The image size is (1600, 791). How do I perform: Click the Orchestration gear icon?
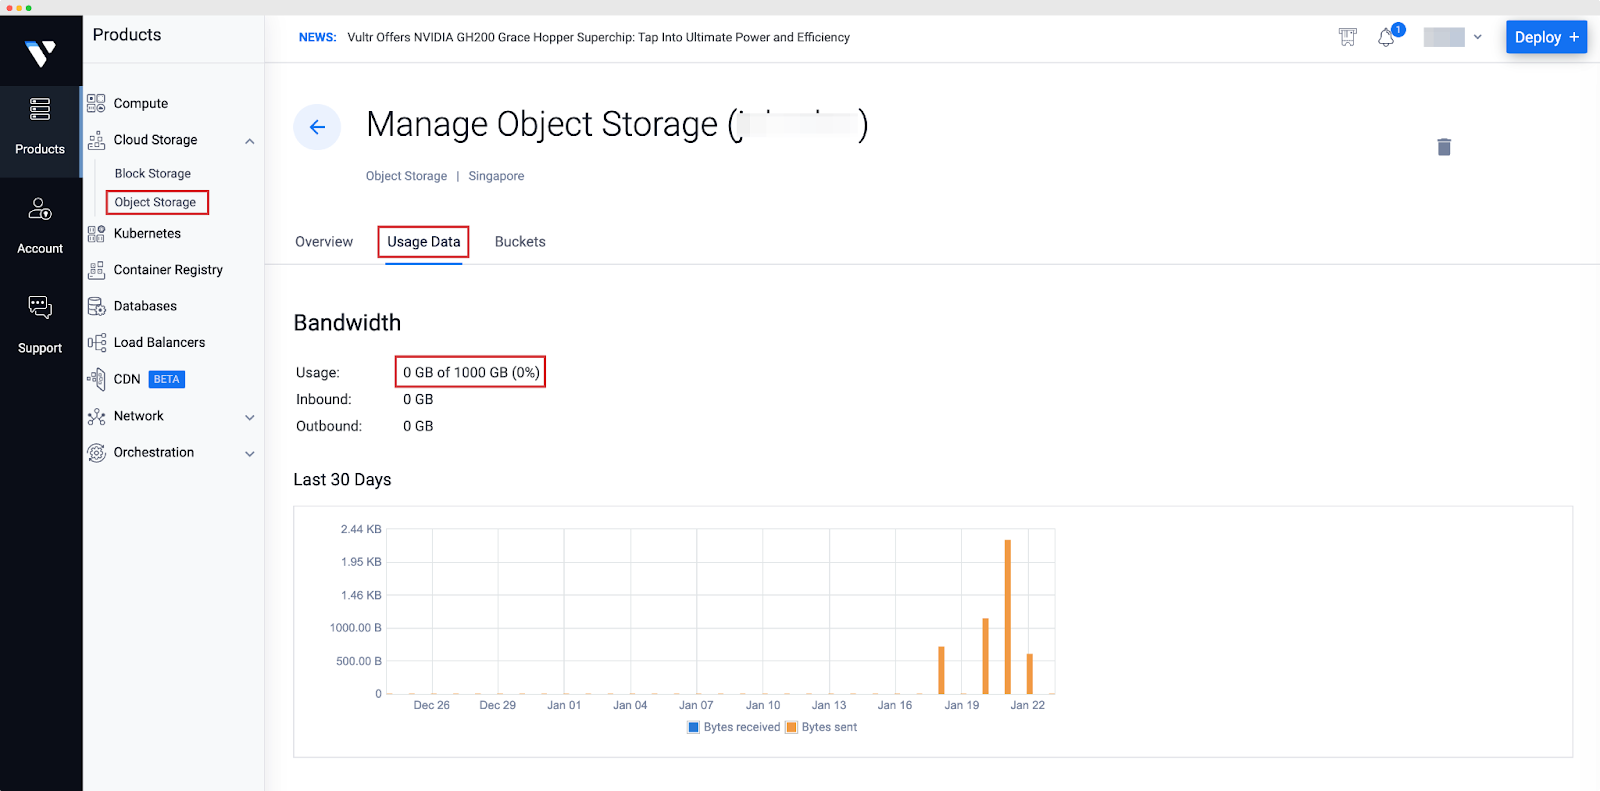pyautogui.click(x=96, y=453)
